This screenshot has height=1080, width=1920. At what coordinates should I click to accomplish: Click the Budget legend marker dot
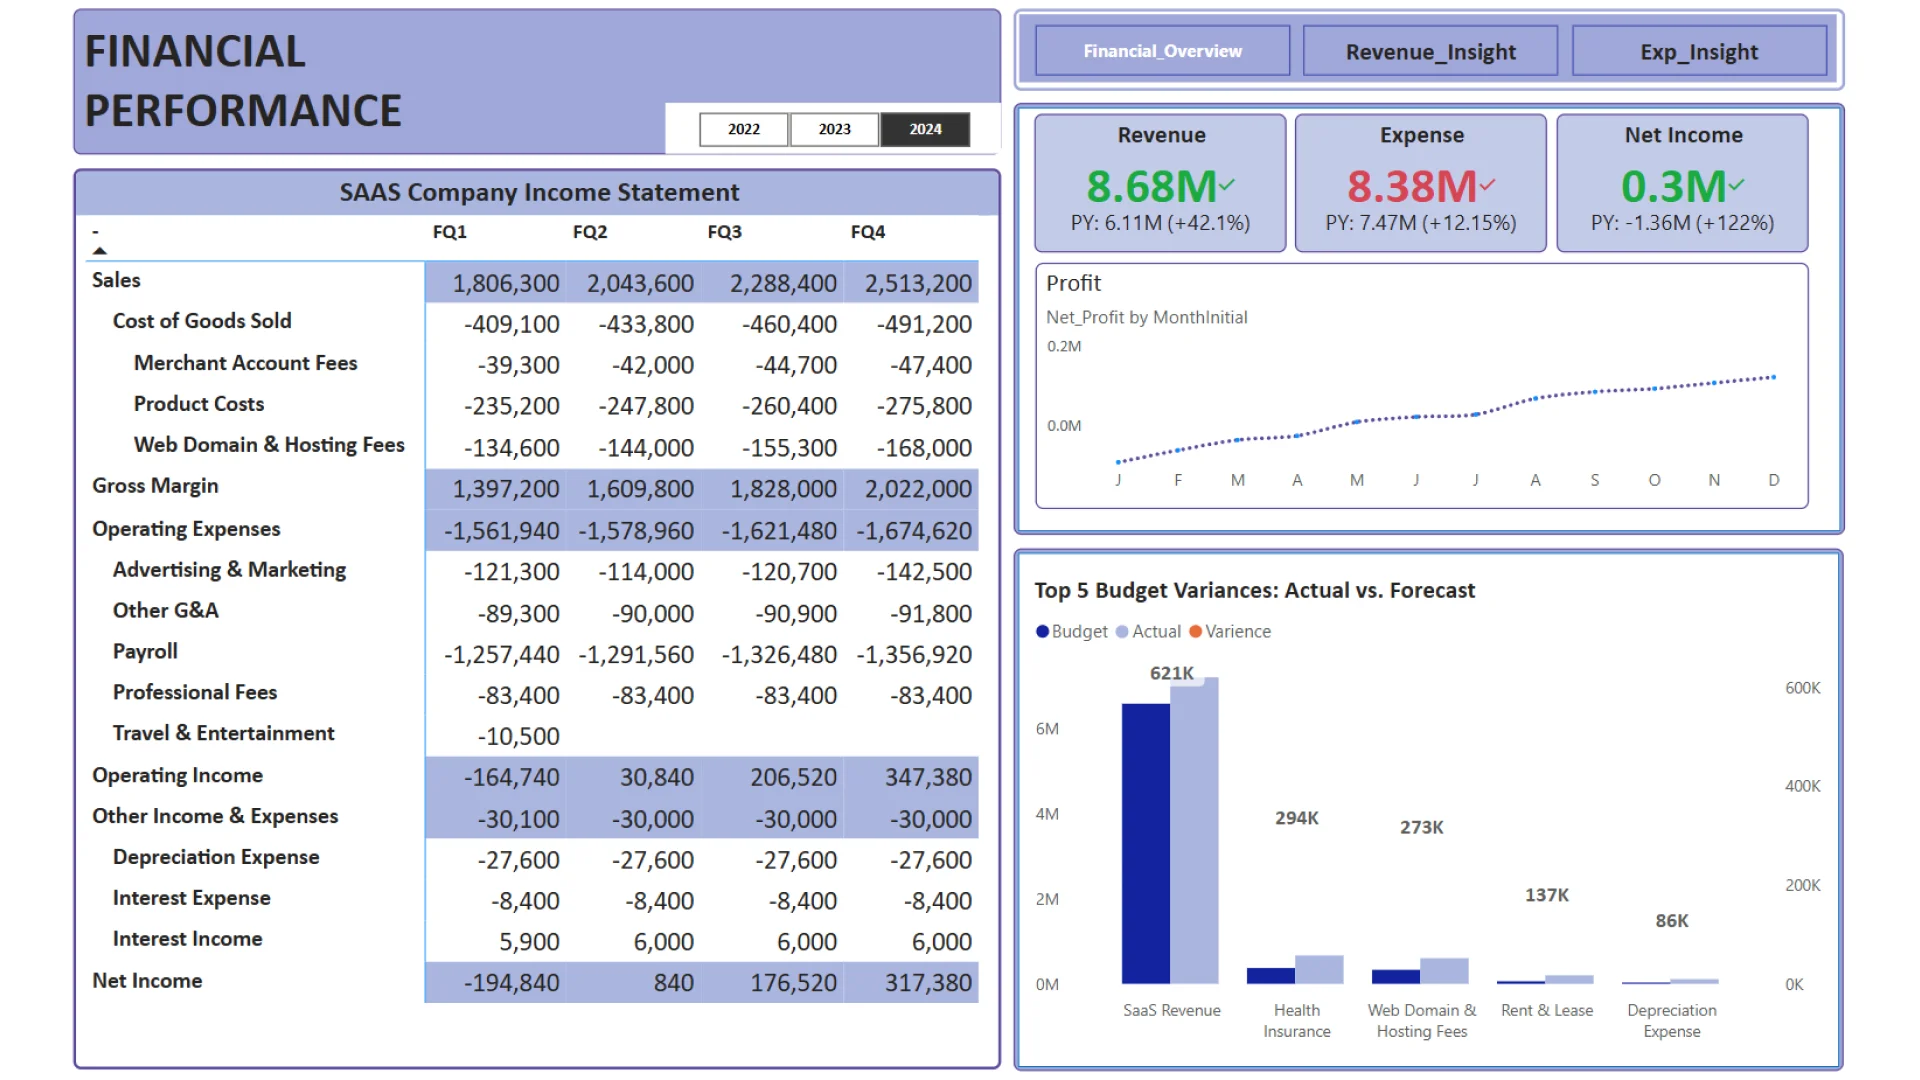click(1042, 632)
